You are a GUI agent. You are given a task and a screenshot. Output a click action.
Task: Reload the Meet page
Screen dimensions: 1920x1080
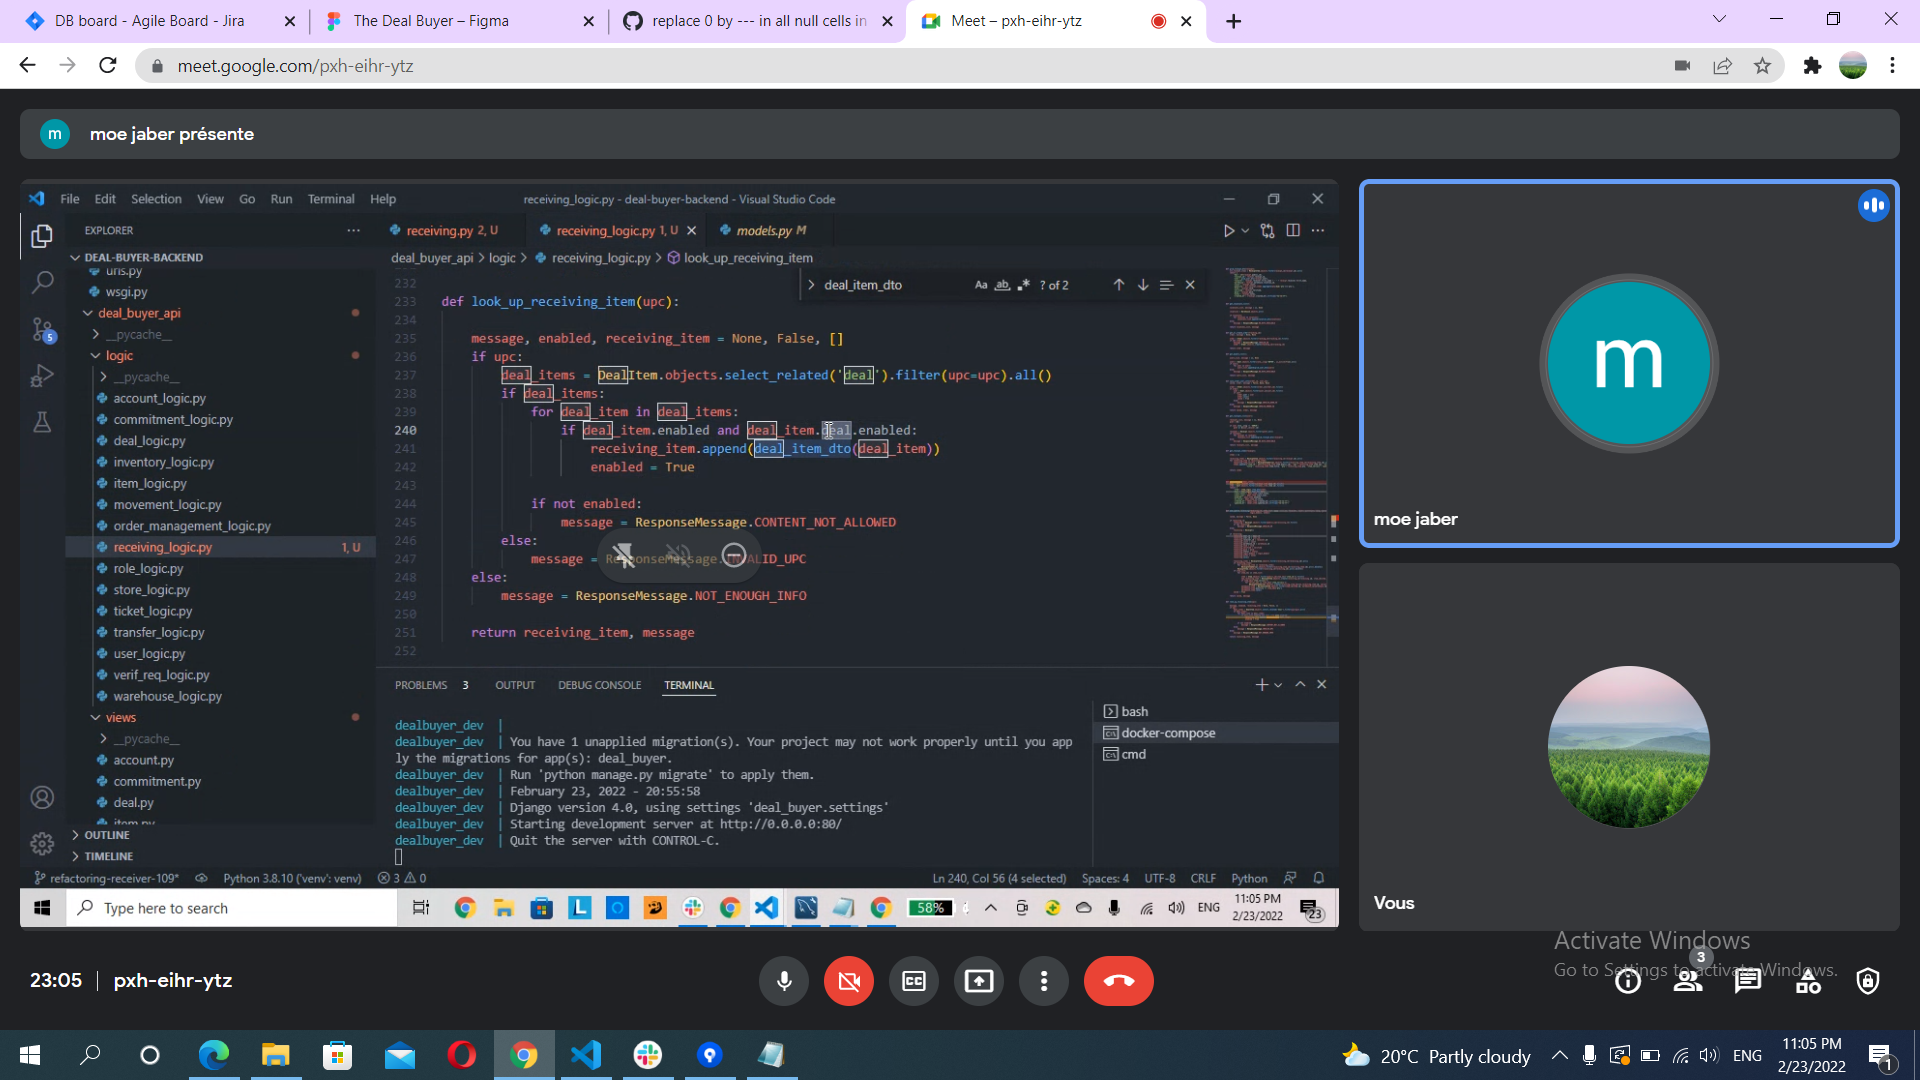pyautogui.click(x=108, y=66)
